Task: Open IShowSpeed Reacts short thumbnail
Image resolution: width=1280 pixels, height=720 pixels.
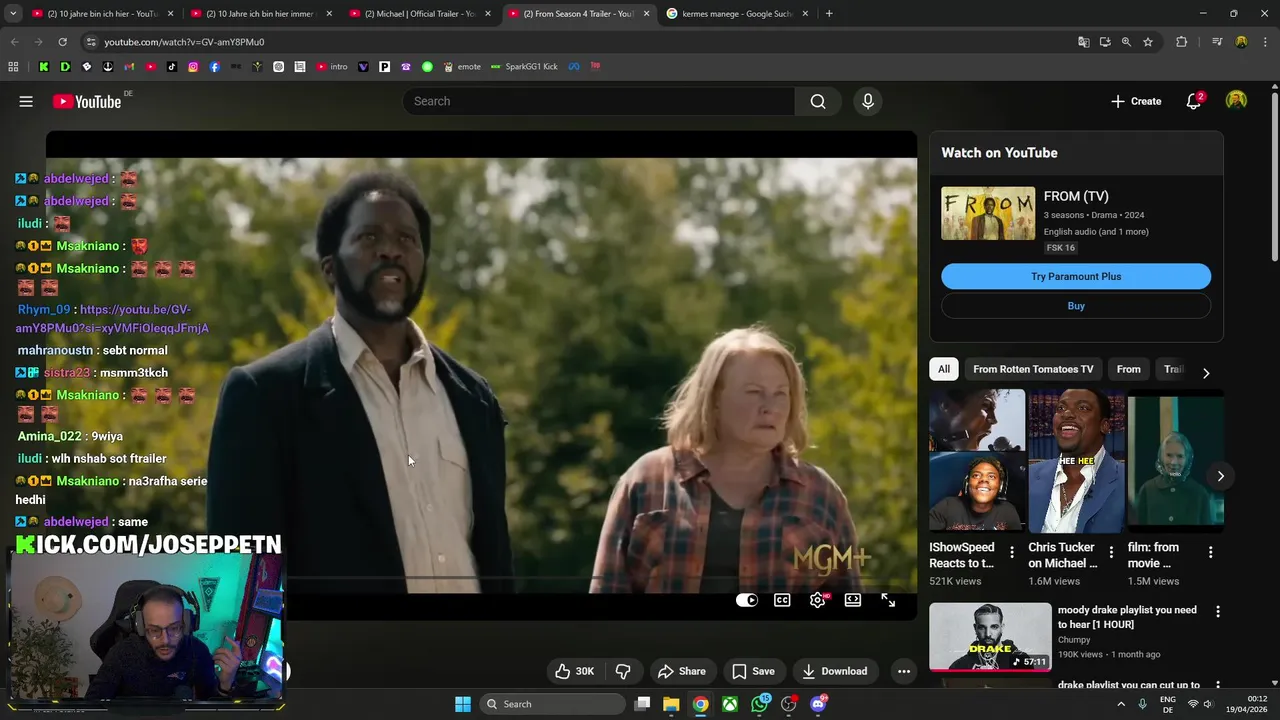Action: click(x=977, y=461)
